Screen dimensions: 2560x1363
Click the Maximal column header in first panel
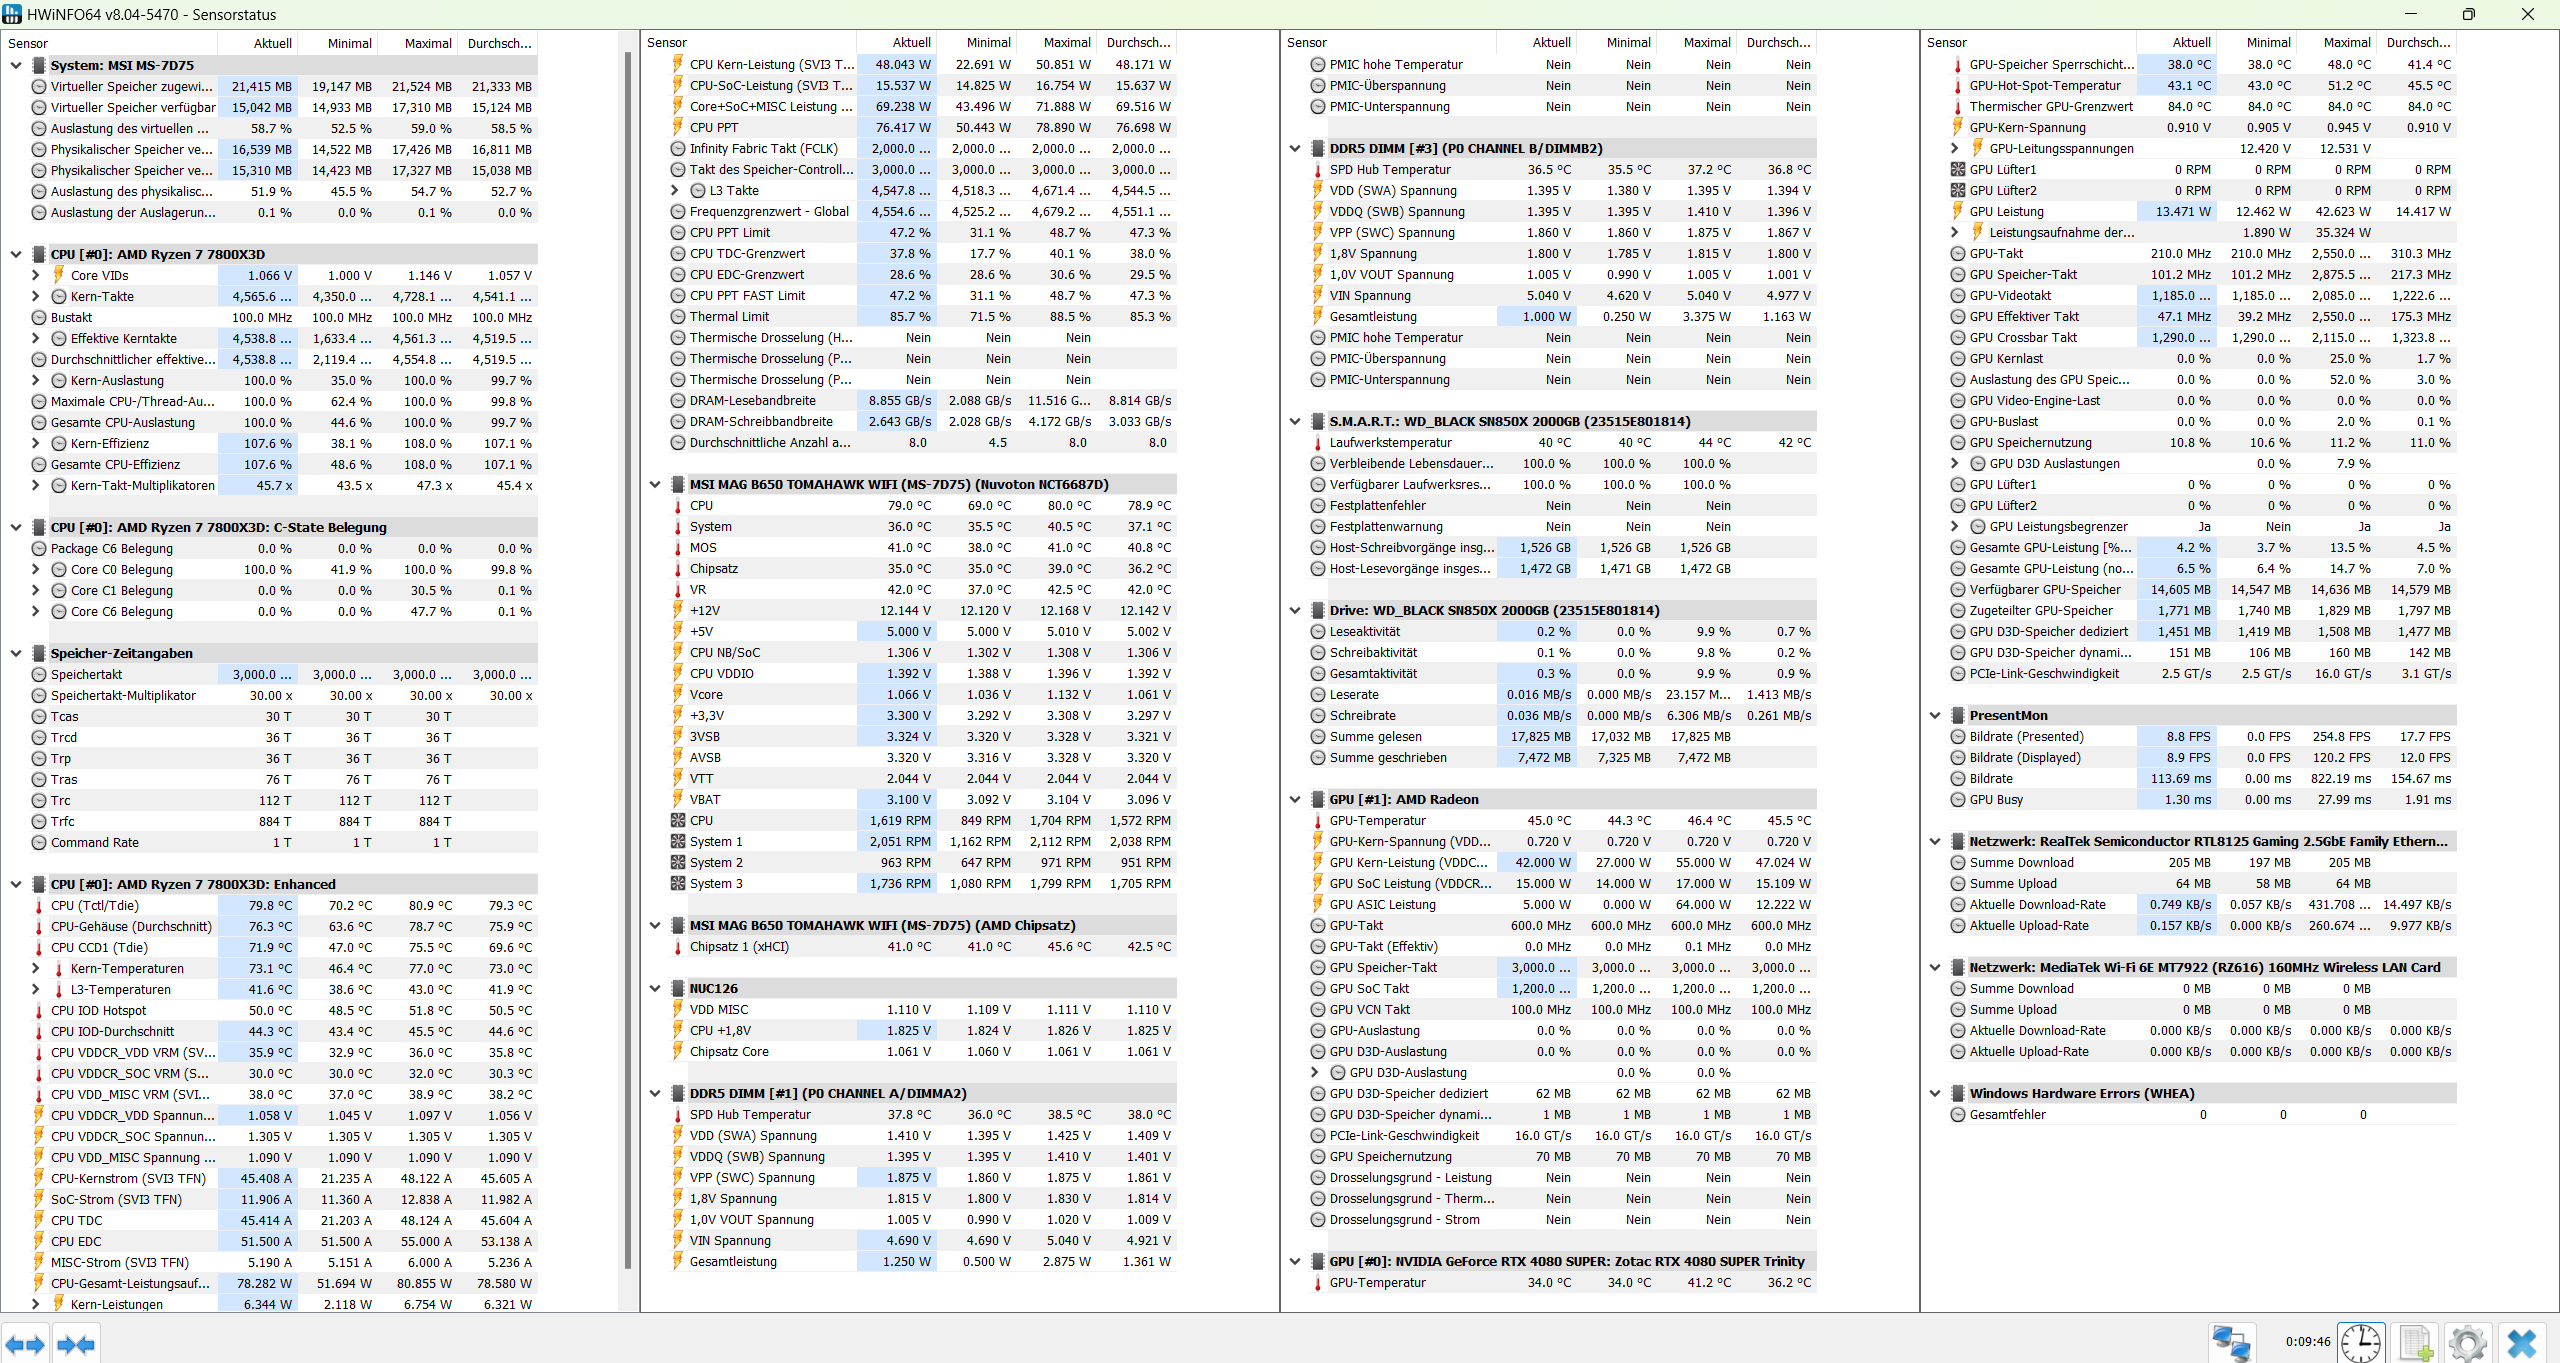click(x=427, y=43)
